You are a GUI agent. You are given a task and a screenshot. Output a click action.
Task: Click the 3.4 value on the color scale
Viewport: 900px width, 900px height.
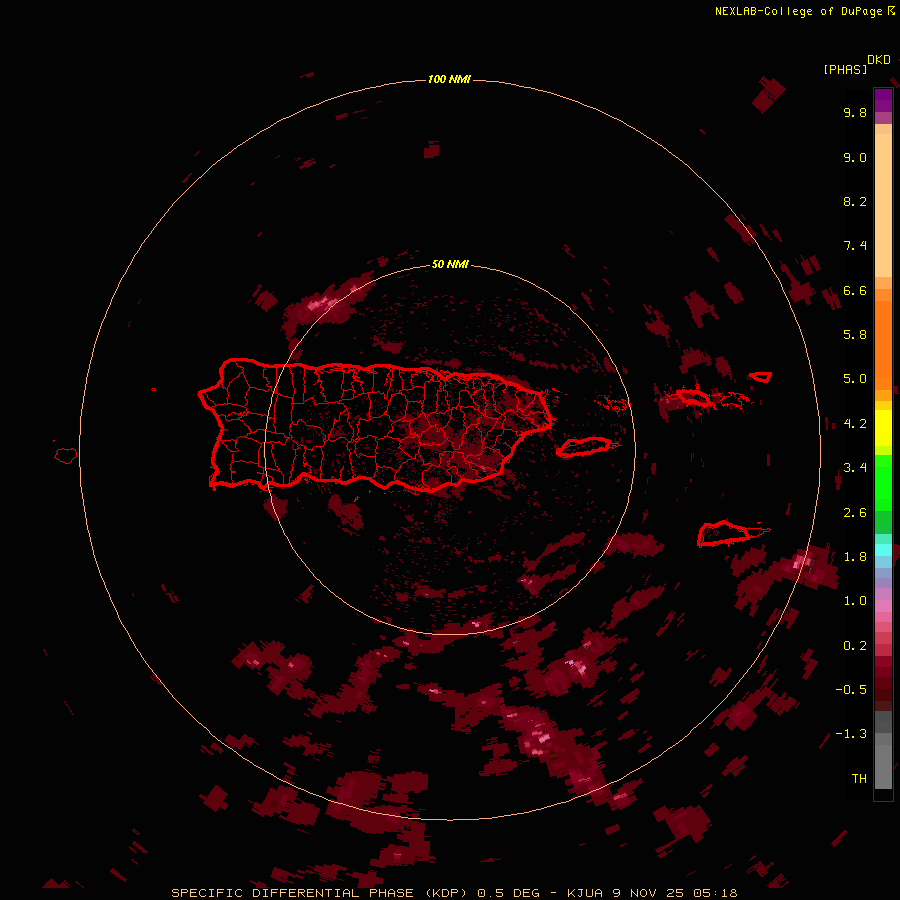click(x=855, y=468)
